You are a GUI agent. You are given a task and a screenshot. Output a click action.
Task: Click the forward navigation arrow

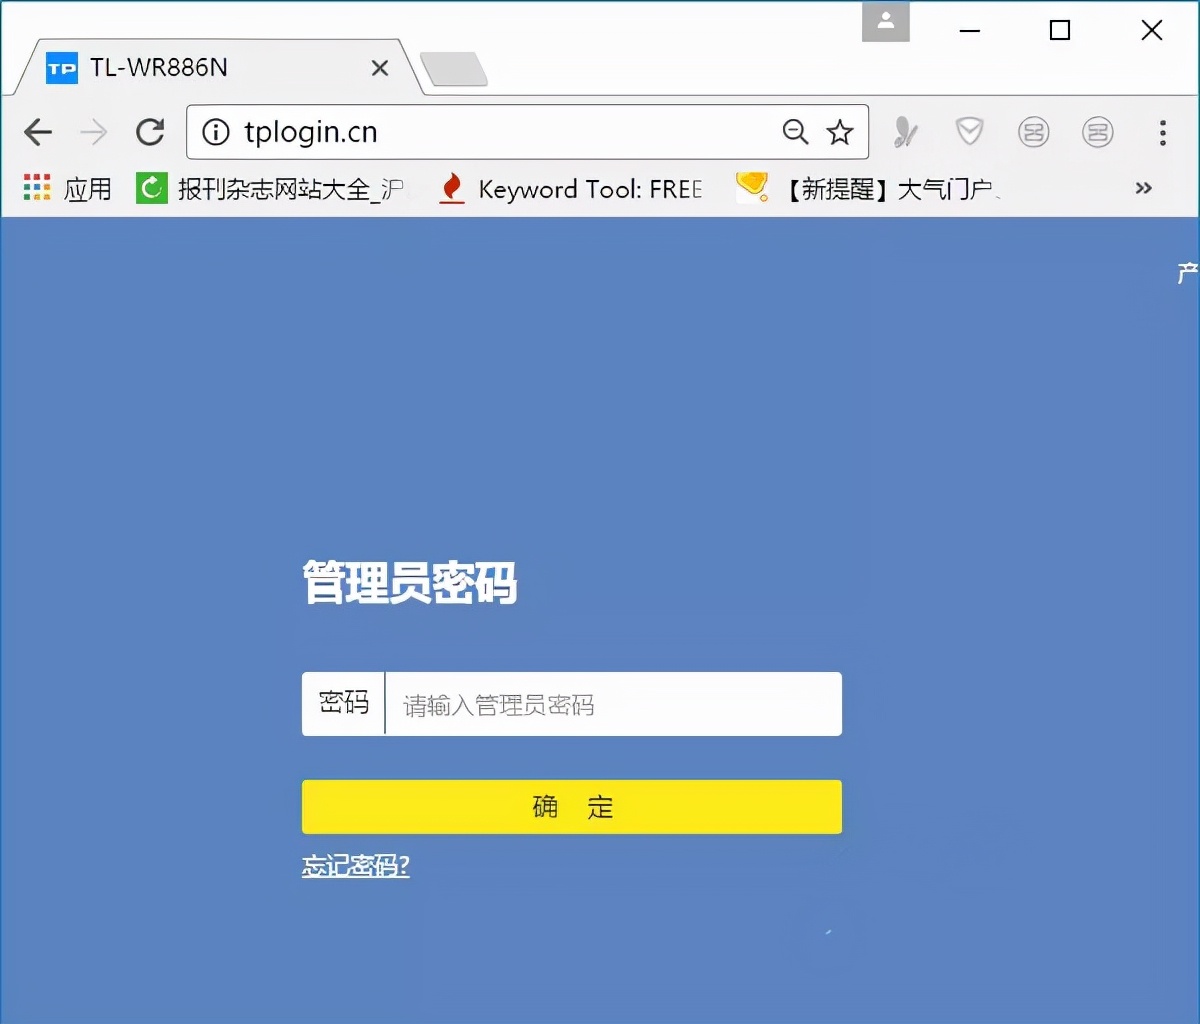pyautogui.click(x=94, y=132)
